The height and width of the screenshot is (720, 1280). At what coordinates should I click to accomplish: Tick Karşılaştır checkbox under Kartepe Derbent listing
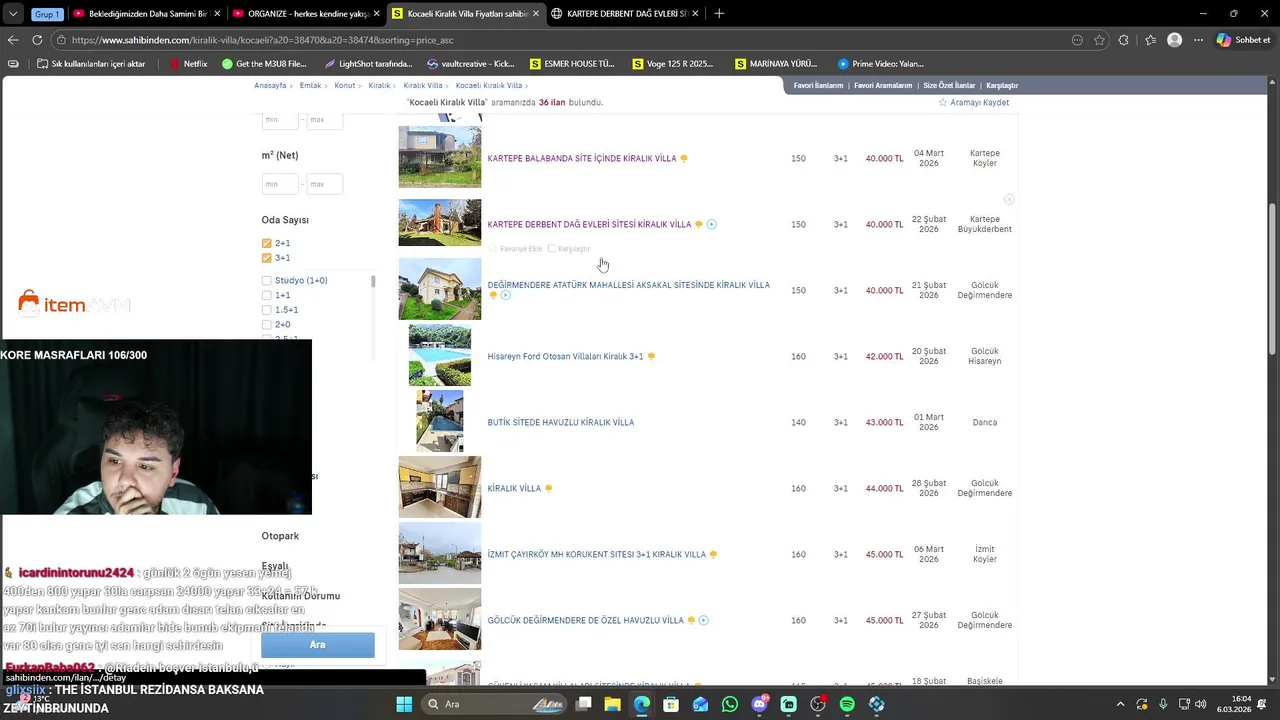pos(551,248)
